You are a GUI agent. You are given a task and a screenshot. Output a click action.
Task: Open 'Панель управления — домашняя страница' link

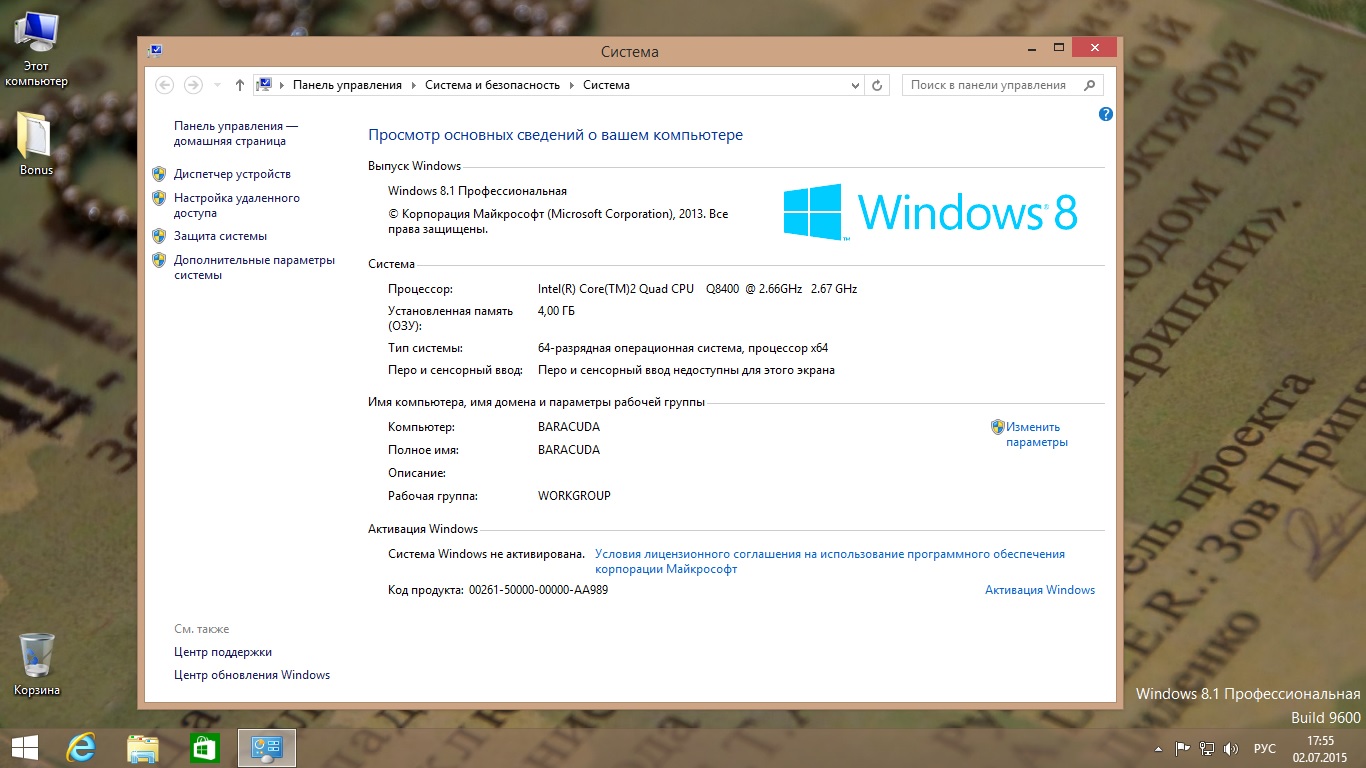tap(236, 134)
